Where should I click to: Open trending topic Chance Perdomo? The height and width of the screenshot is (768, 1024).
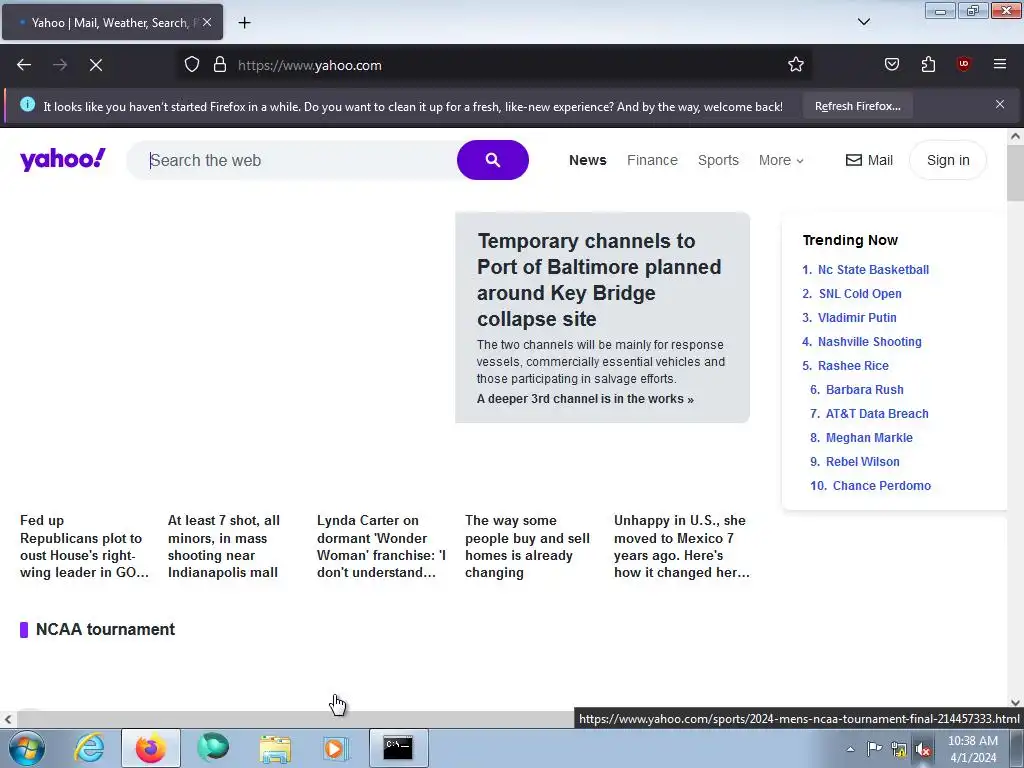pyautogui.click(x=882, y=486)
